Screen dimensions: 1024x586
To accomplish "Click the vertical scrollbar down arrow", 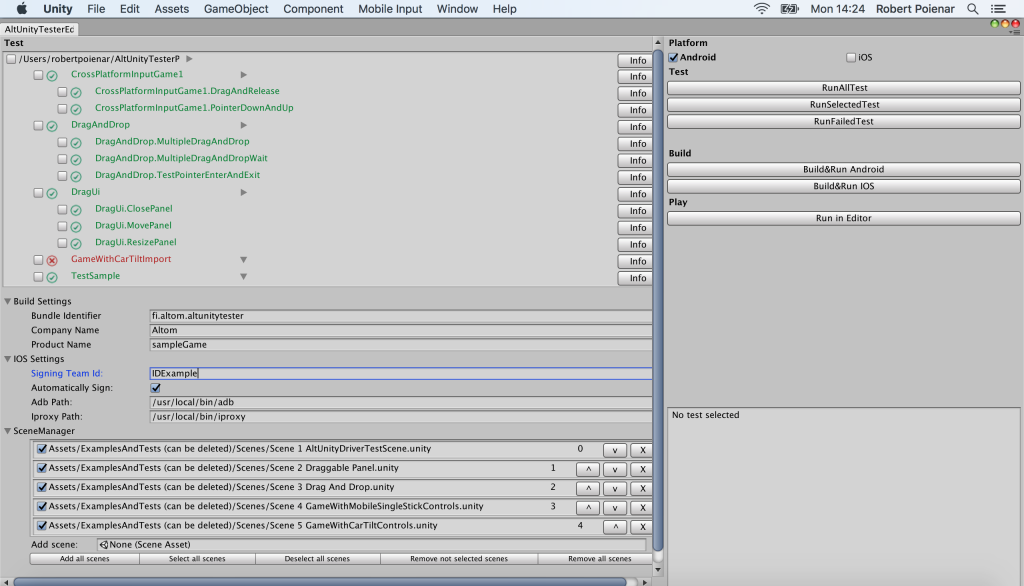I will pyautogui.click(x=658, y=570).
